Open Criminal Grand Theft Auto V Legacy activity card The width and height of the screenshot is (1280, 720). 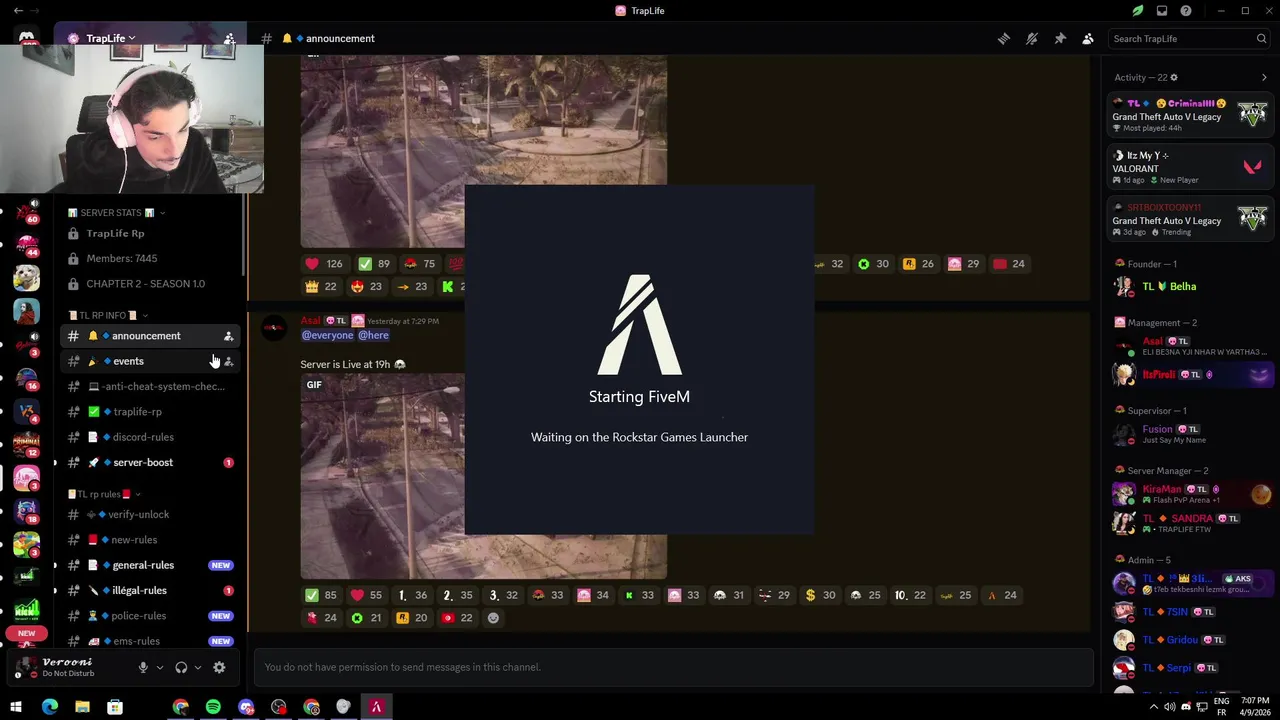(1190, 115)
